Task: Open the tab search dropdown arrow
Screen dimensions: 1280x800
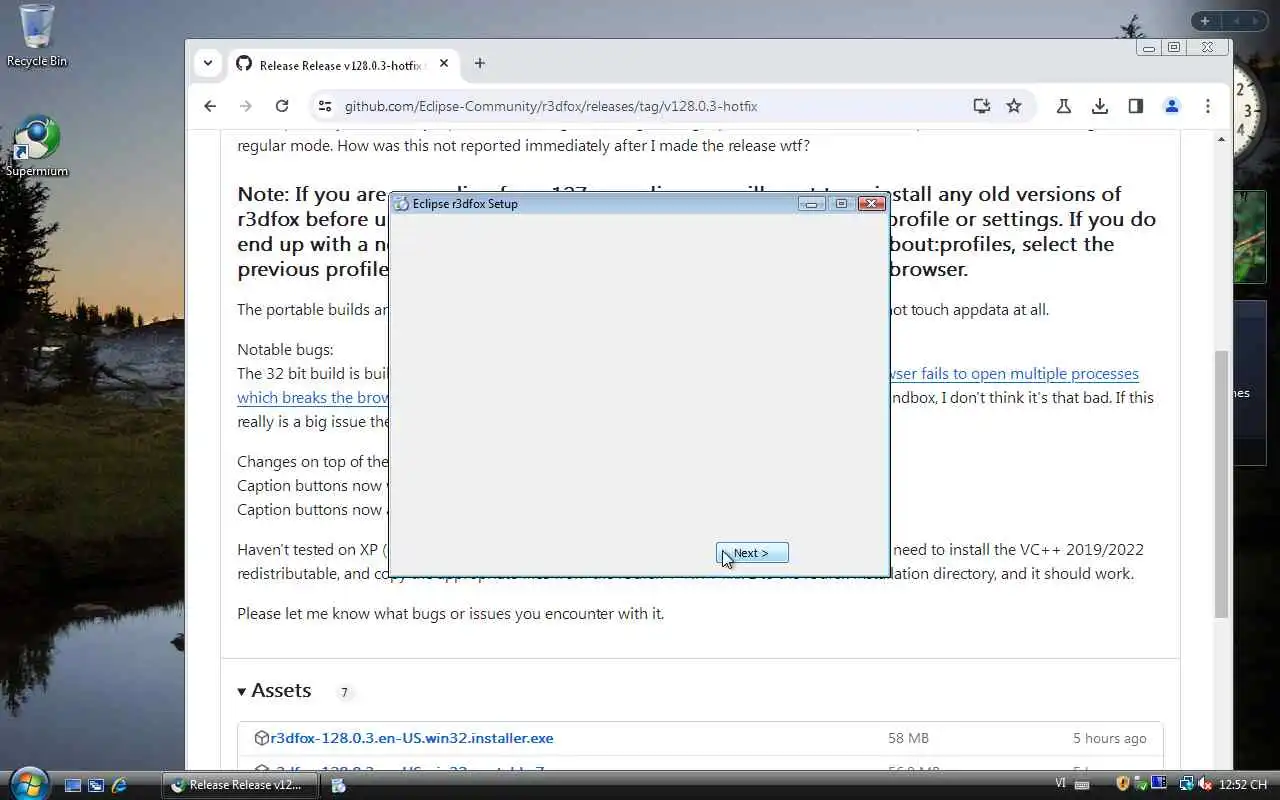Action: click(207, 63)
